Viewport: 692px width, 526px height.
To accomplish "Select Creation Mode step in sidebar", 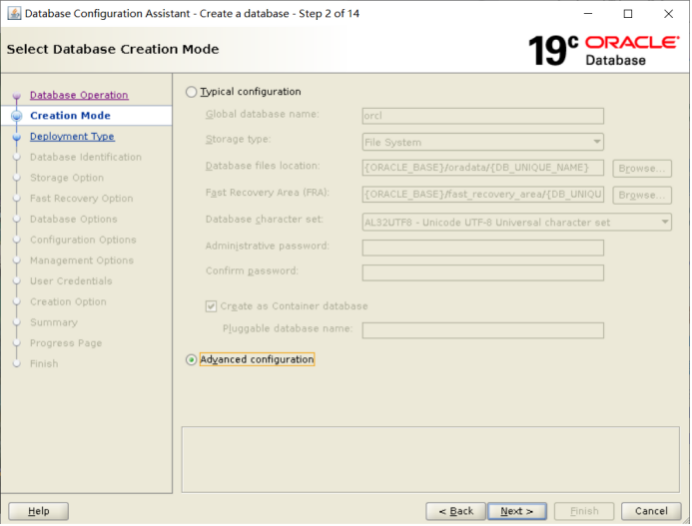I will pos(70,116).
